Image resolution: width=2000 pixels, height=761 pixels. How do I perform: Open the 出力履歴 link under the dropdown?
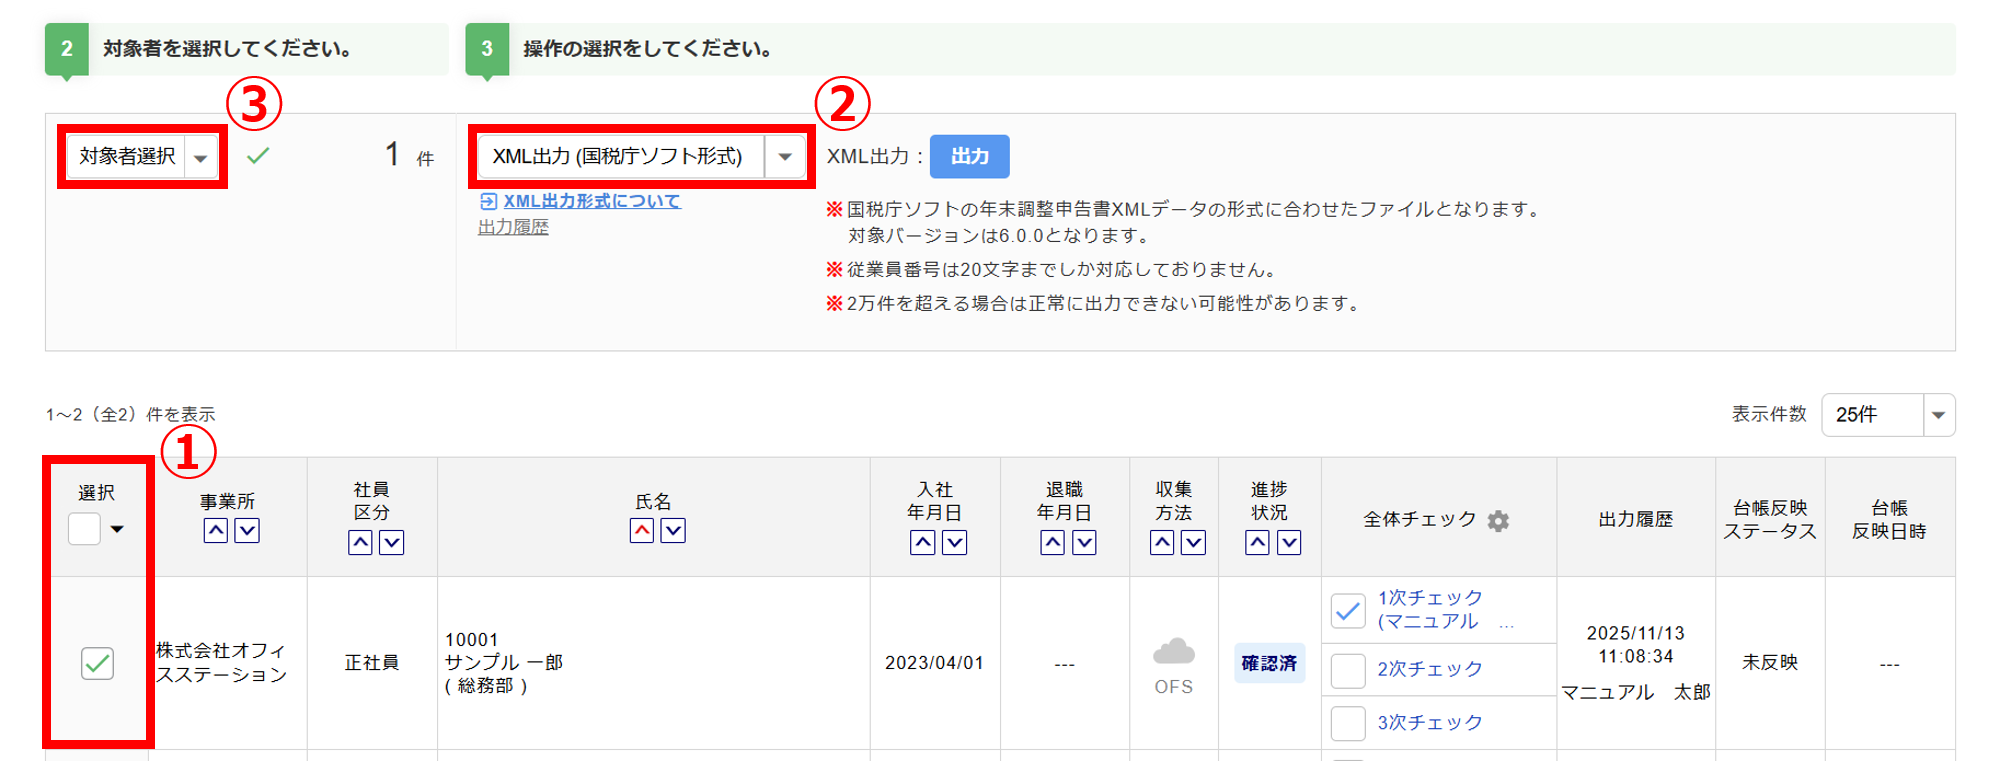point(513,227)
